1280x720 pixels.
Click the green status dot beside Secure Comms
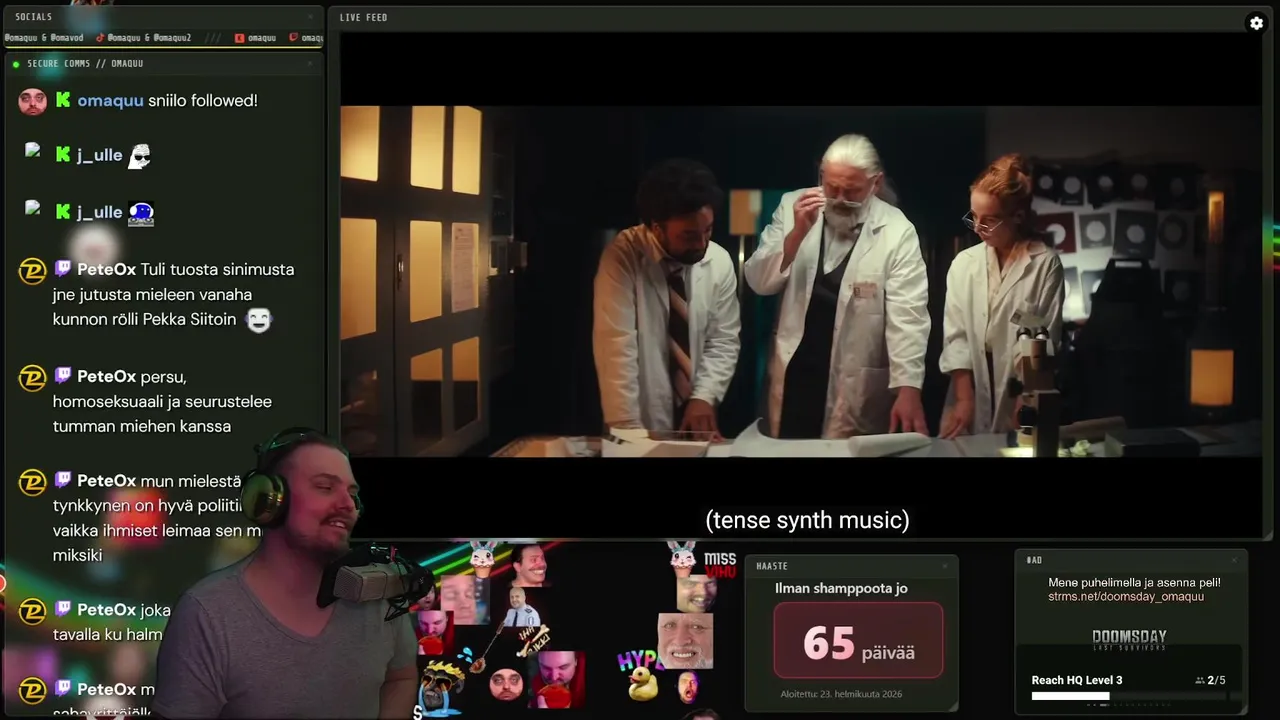pyautogui.click(x=16, y=64)
